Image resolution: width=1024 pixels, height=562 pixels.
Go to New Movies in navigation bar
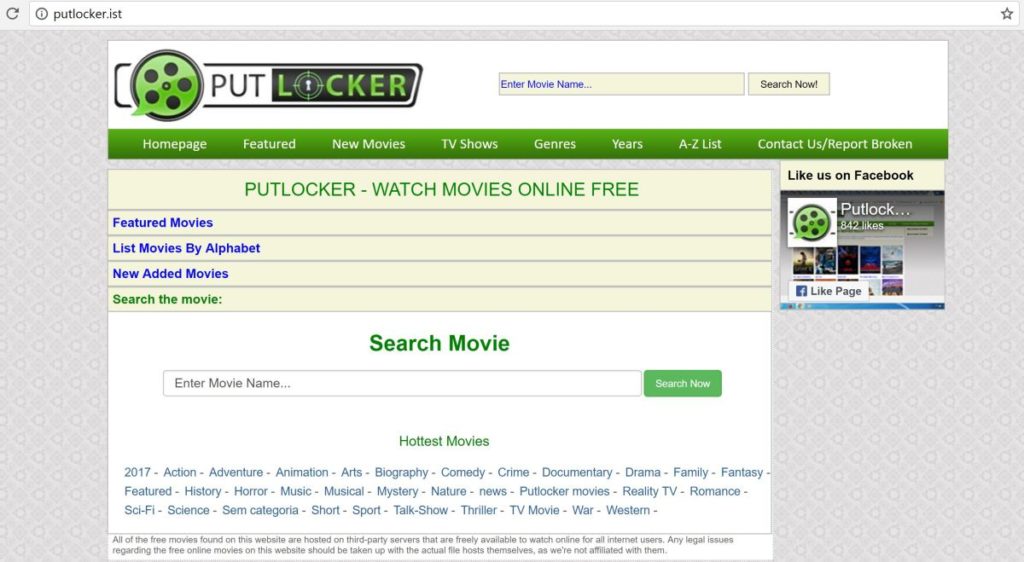[x=368, y=144]
